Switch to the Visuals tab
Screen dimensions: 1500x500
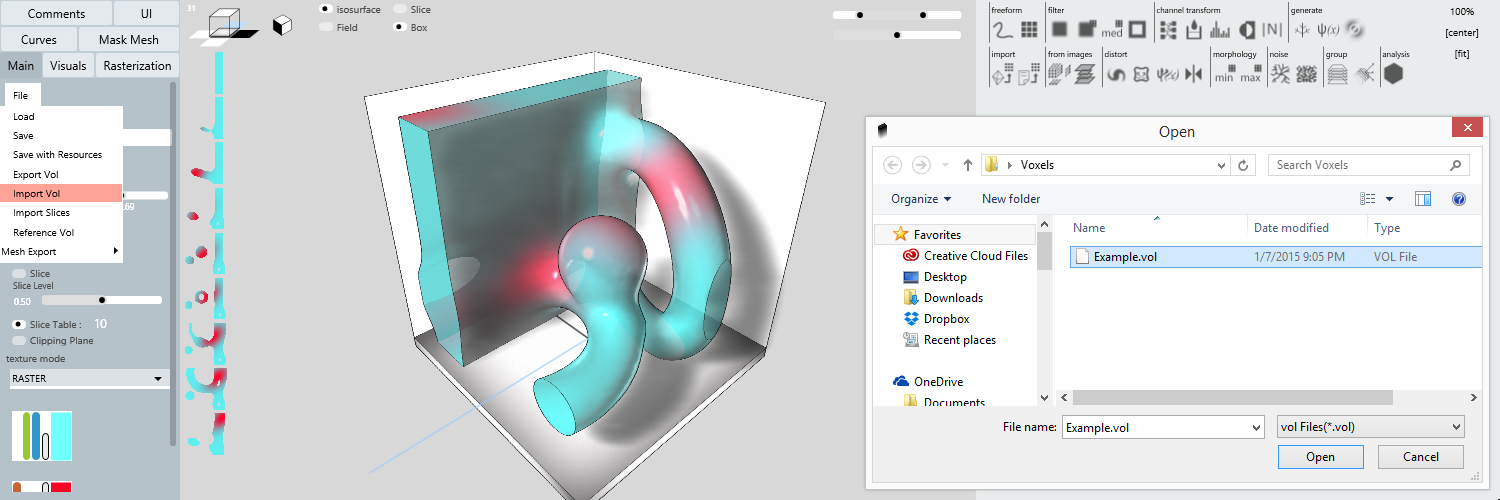pos(68,66)
